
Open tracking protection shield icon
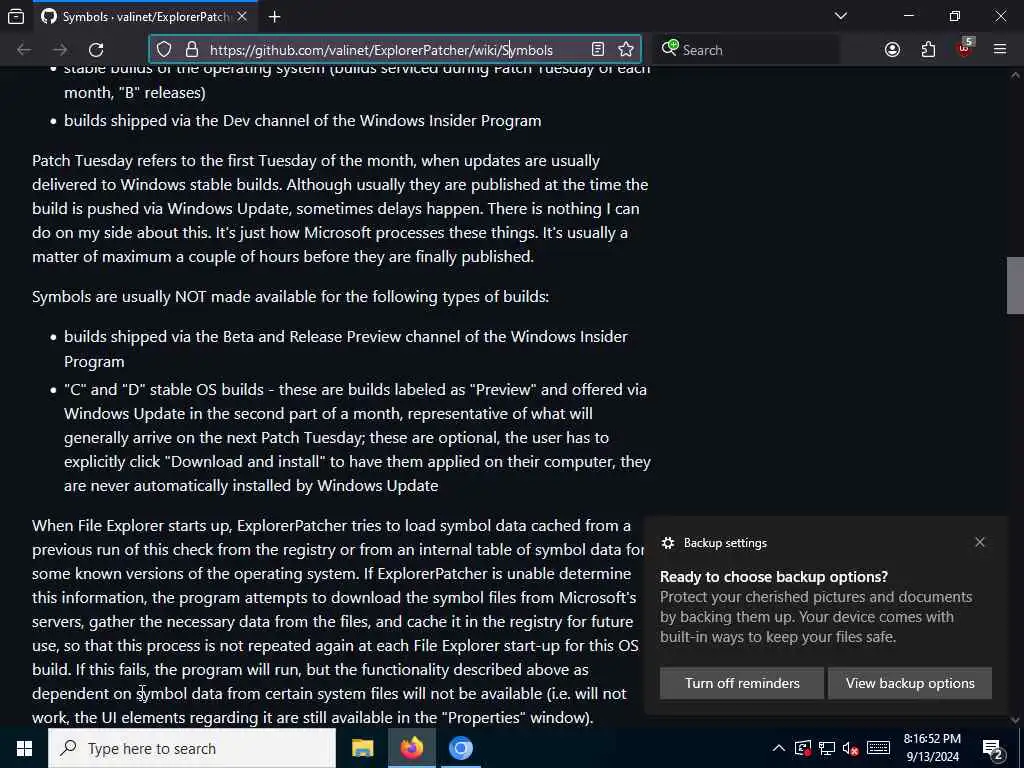point(164,50)
